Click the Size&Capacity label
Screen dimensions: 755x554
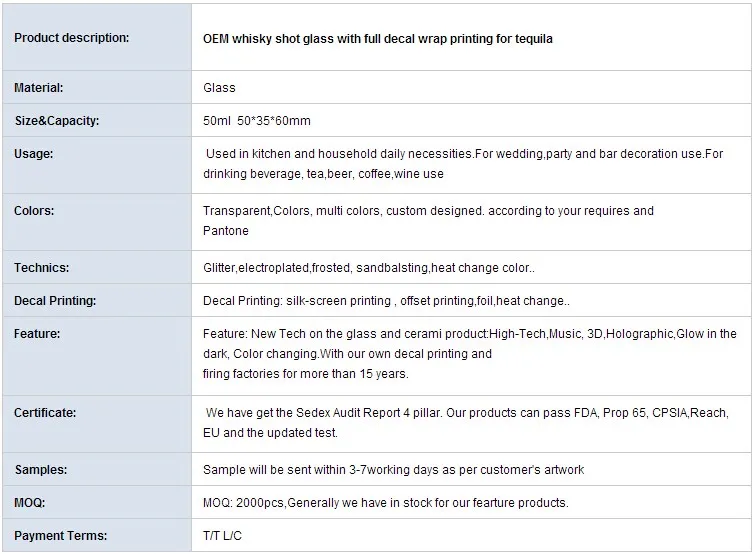[56, 121]
